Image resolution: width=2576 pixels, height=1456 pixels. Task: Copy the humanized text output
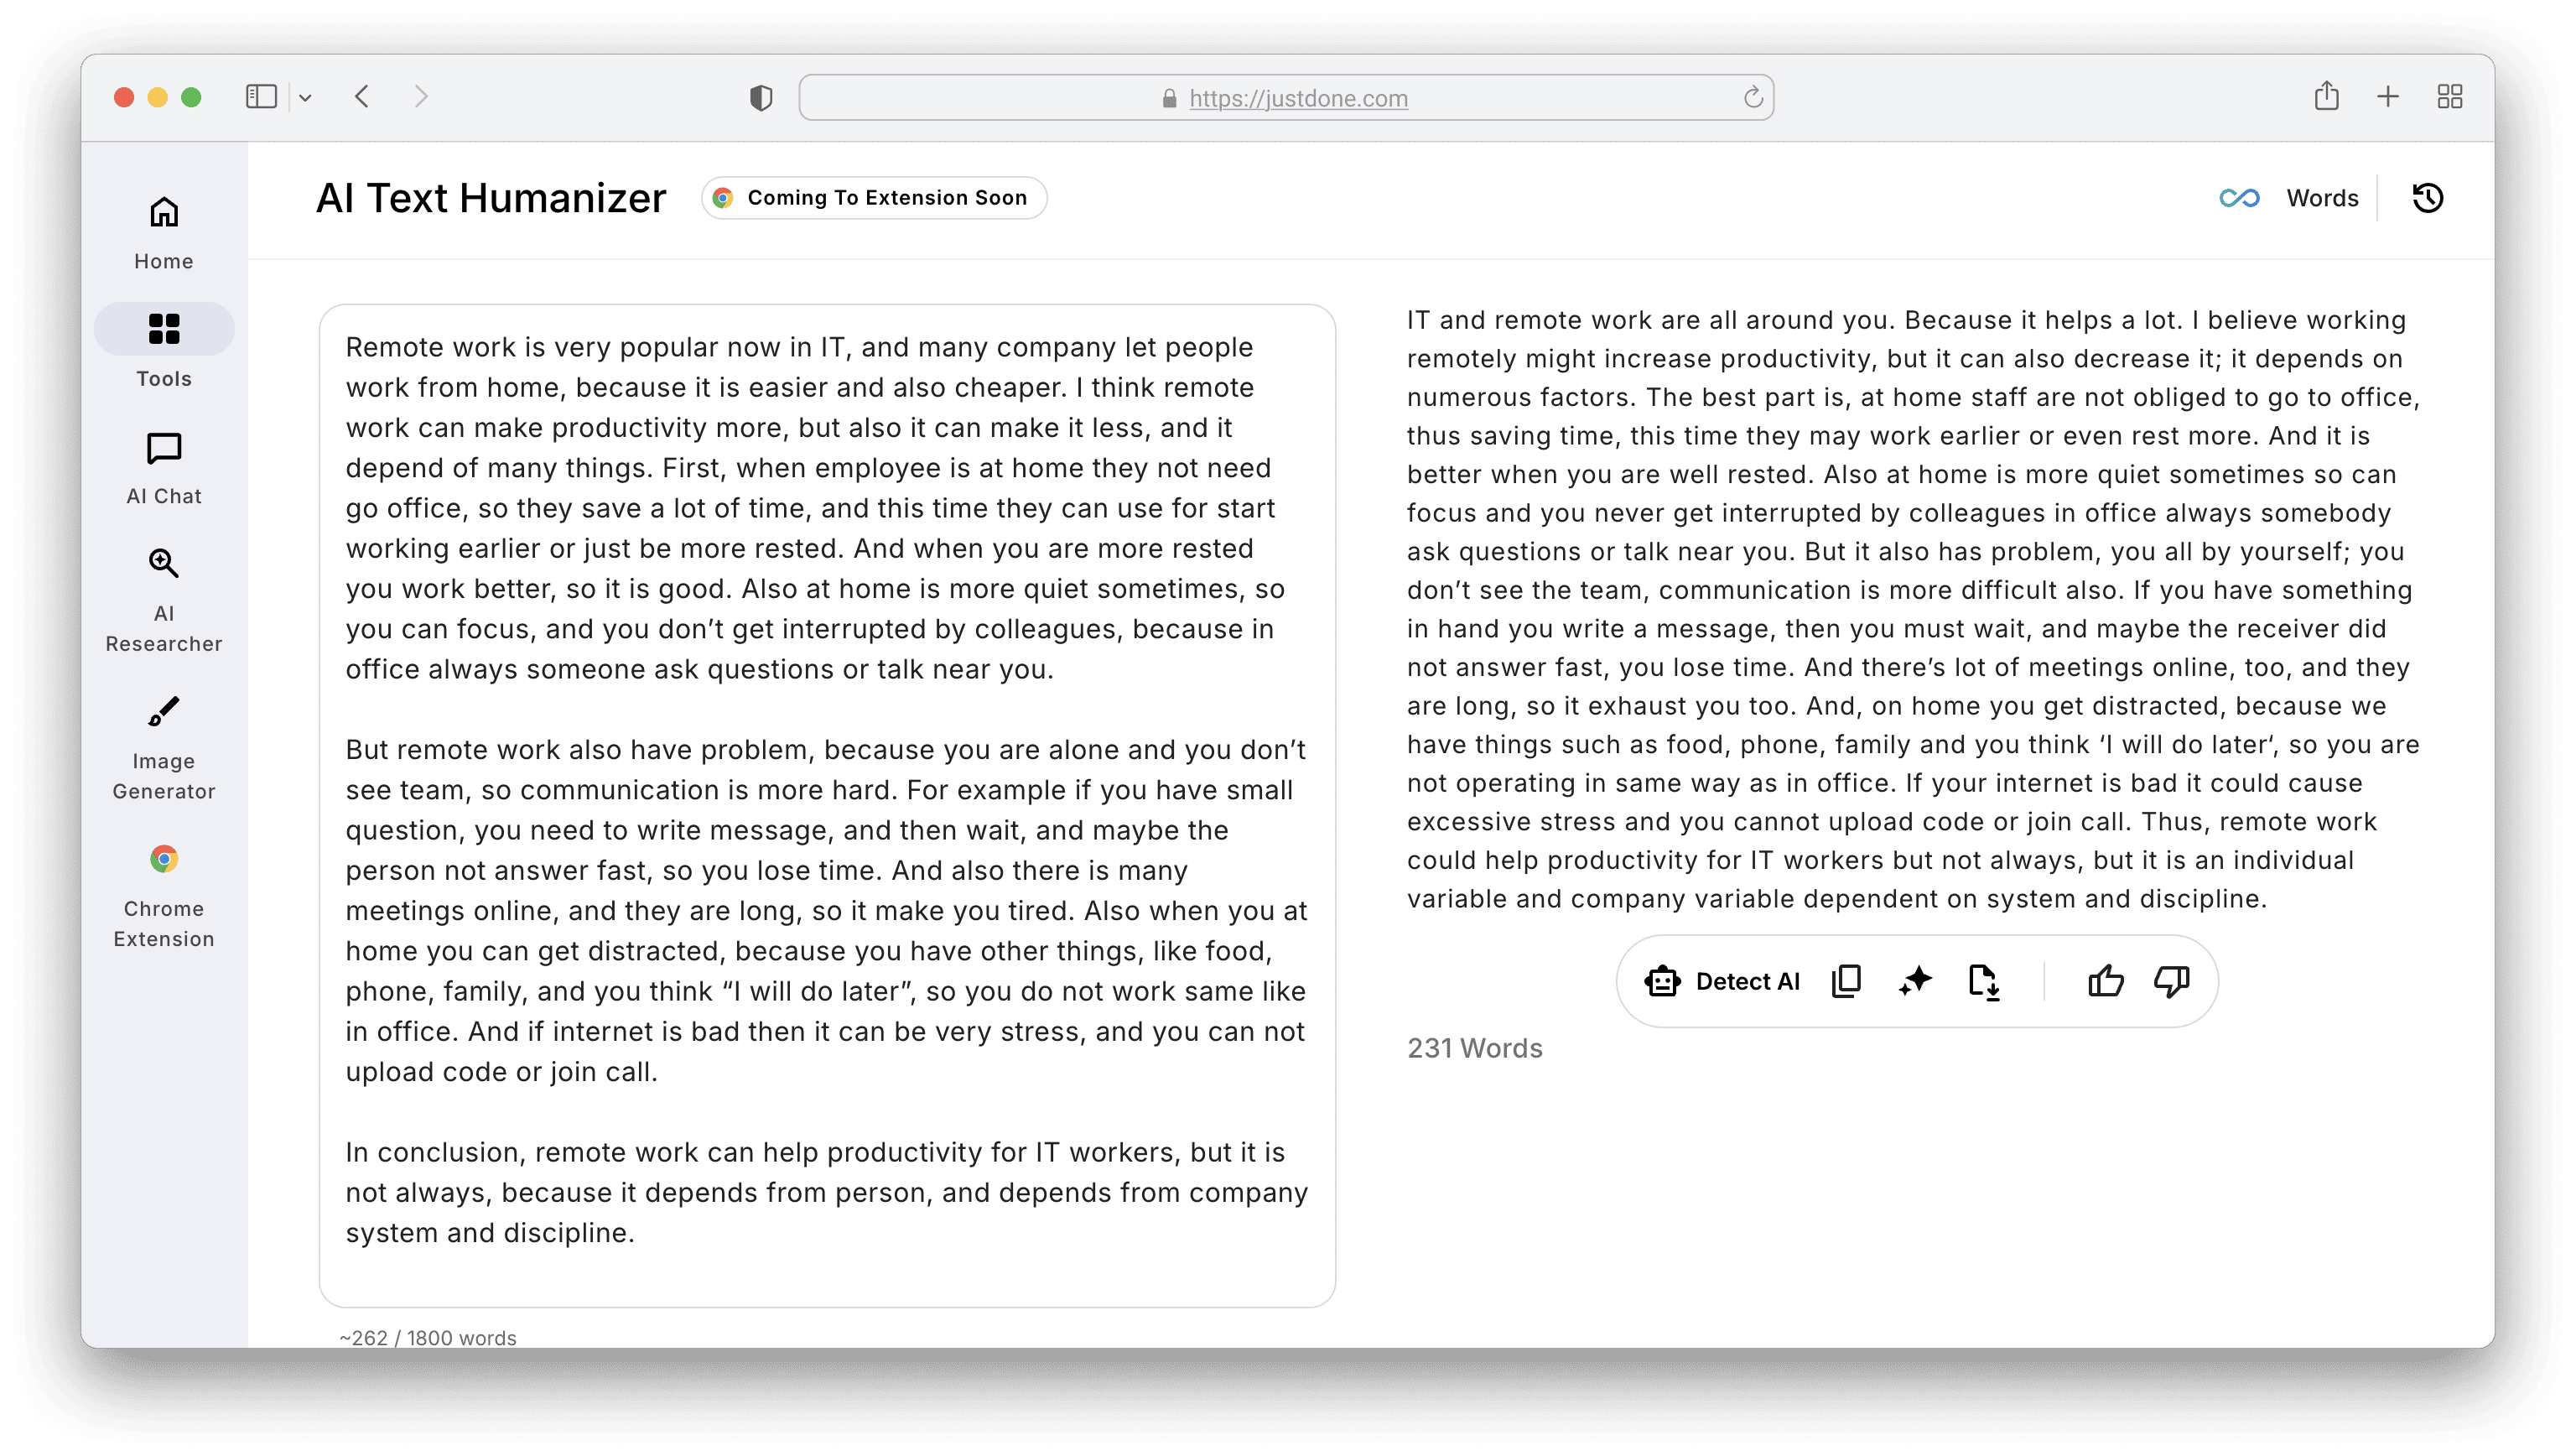1846,981
